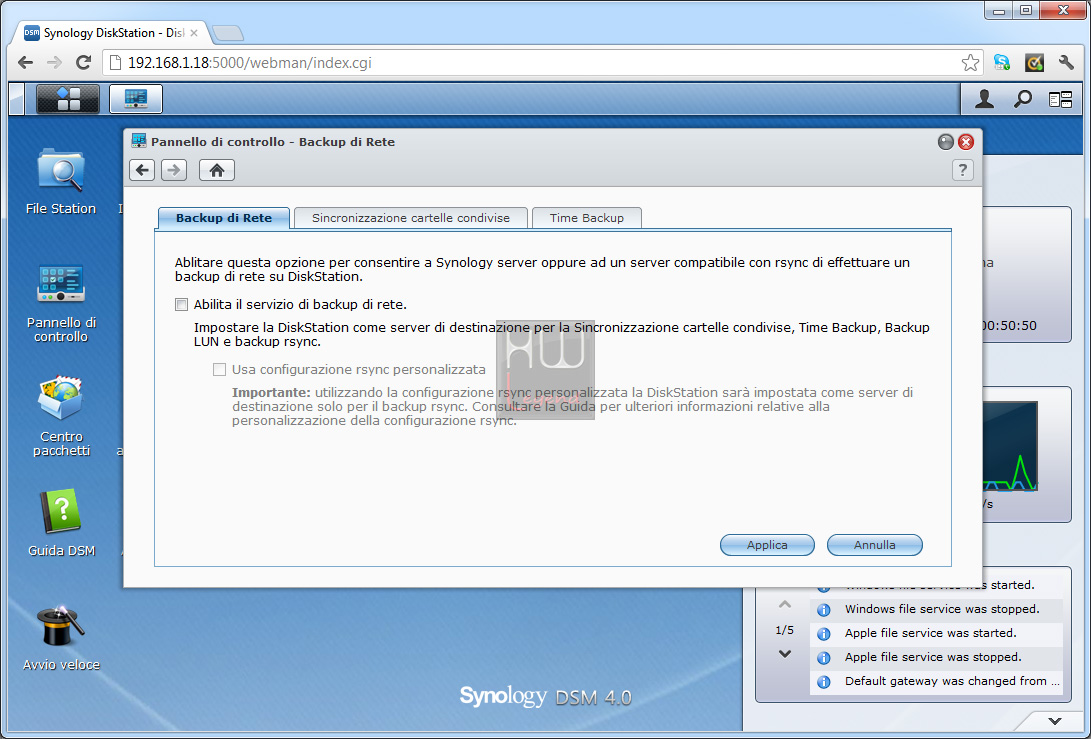Enable Abilita il servizio di backup di rete
The width and height of the screenshot is (1091, 739).
tap(182, 305)
